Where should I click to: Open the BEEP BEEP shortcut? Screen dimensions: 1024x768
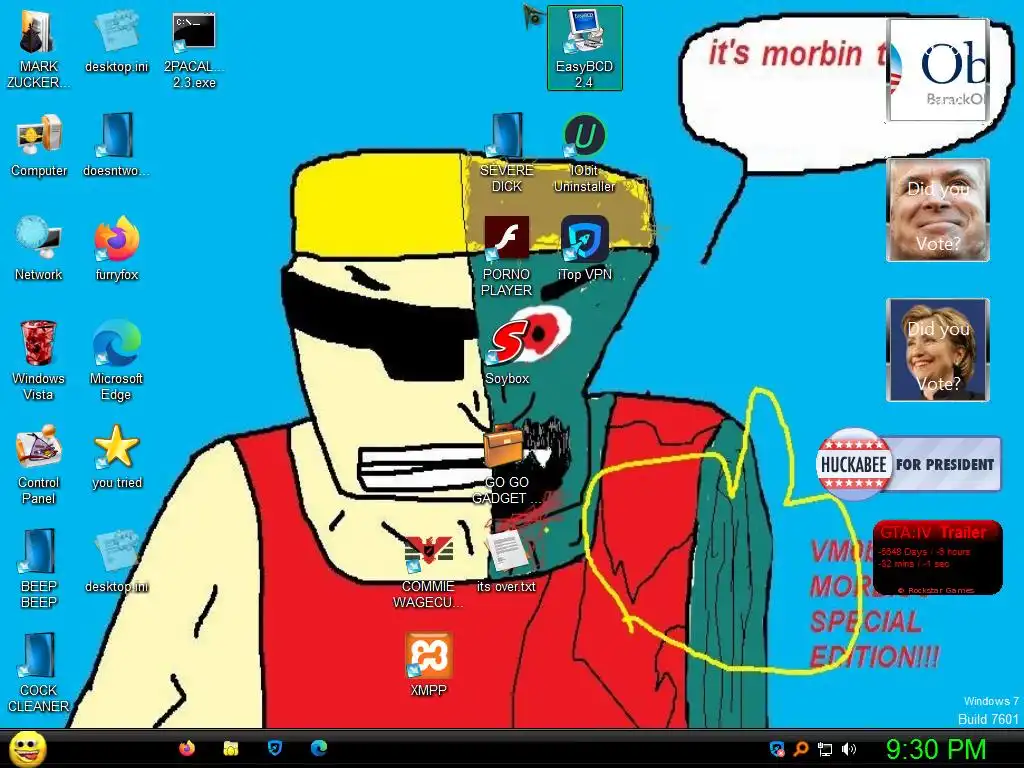[39, 568]
